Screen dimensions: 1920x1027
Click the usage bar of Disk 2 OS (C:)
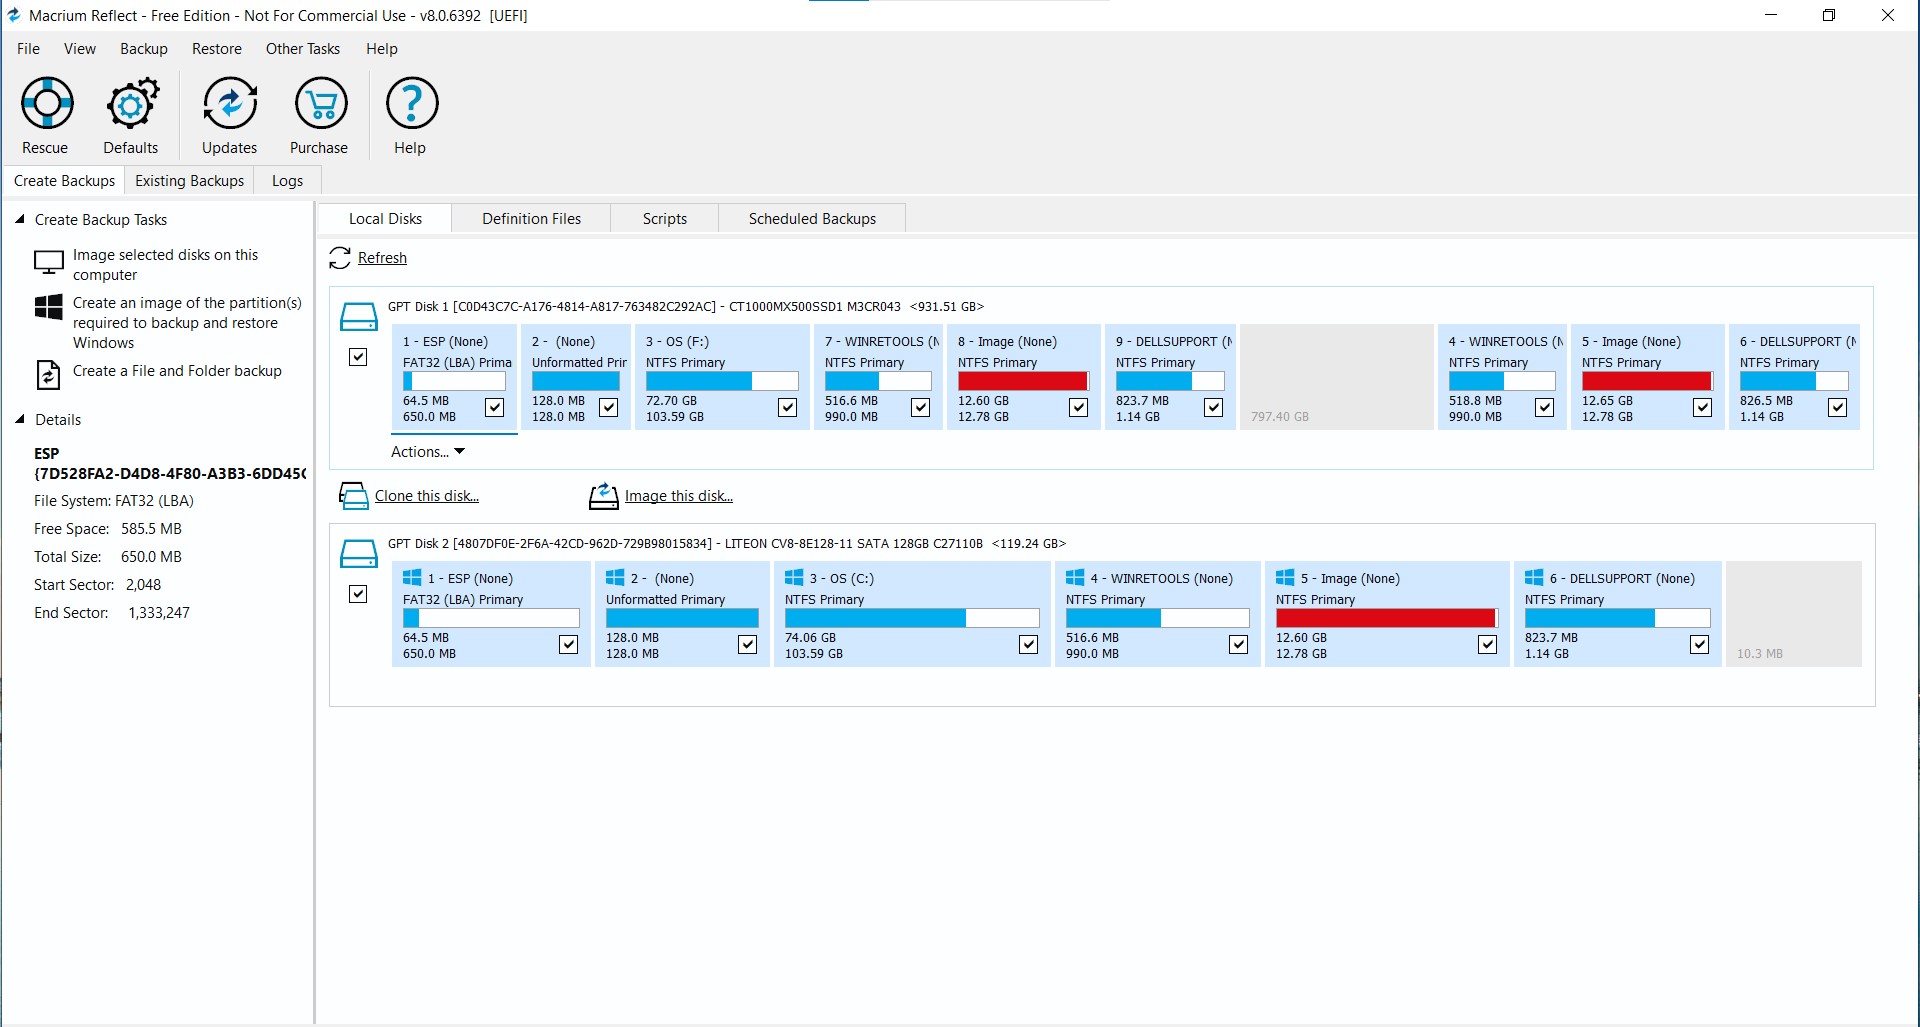click(x=912, y=618)
